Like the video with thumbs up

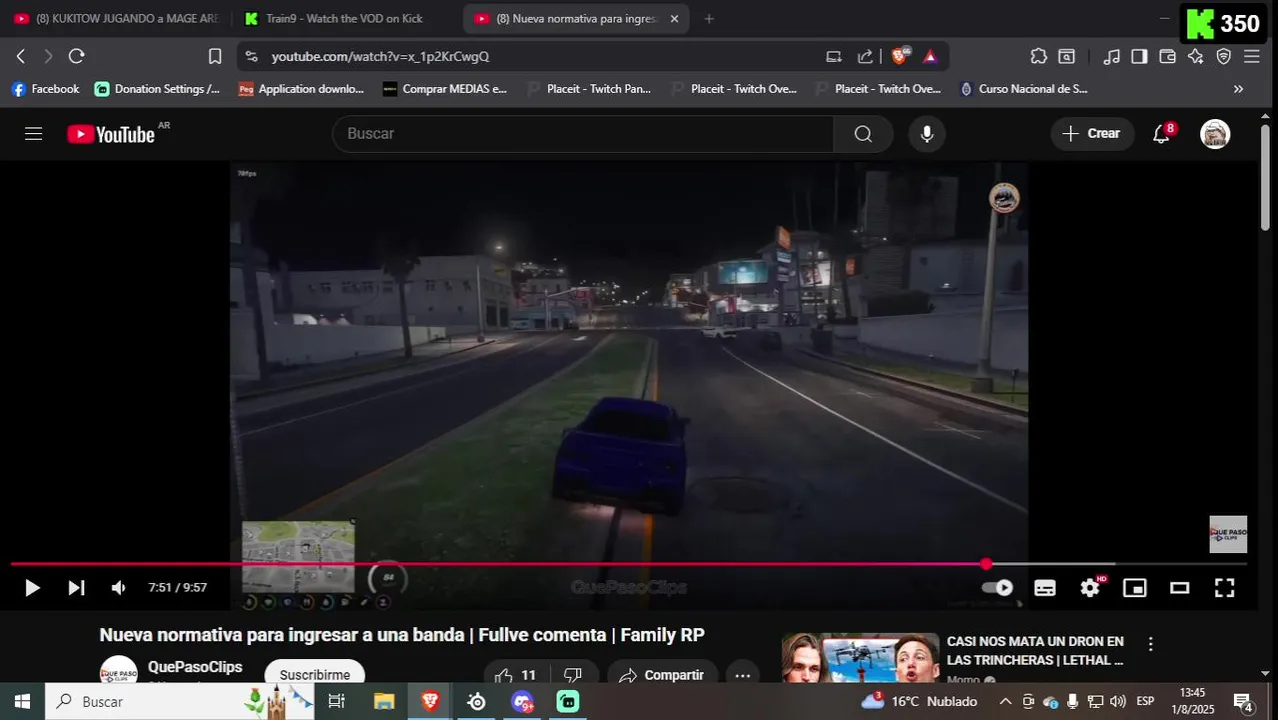pyautogui.click(x=515, y=675)
